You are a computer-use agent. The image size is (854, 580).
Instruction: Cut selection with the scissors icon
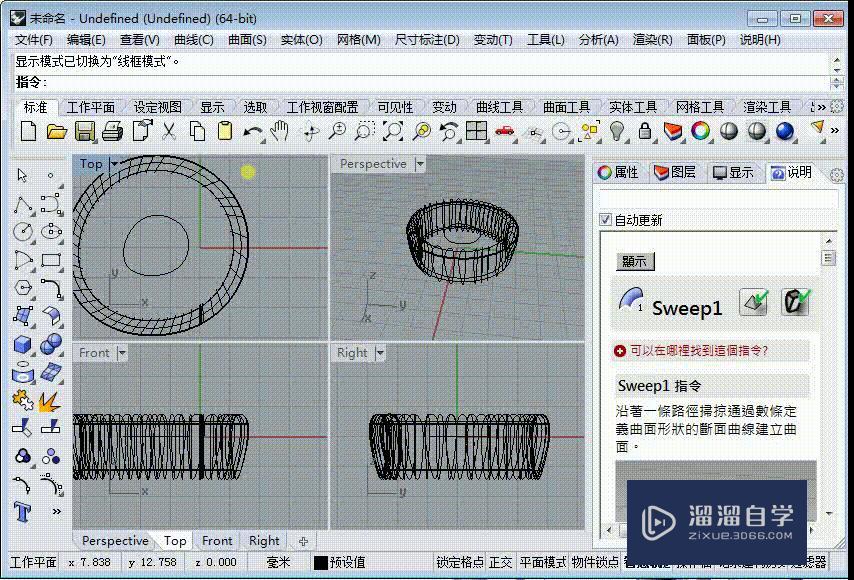169,131
